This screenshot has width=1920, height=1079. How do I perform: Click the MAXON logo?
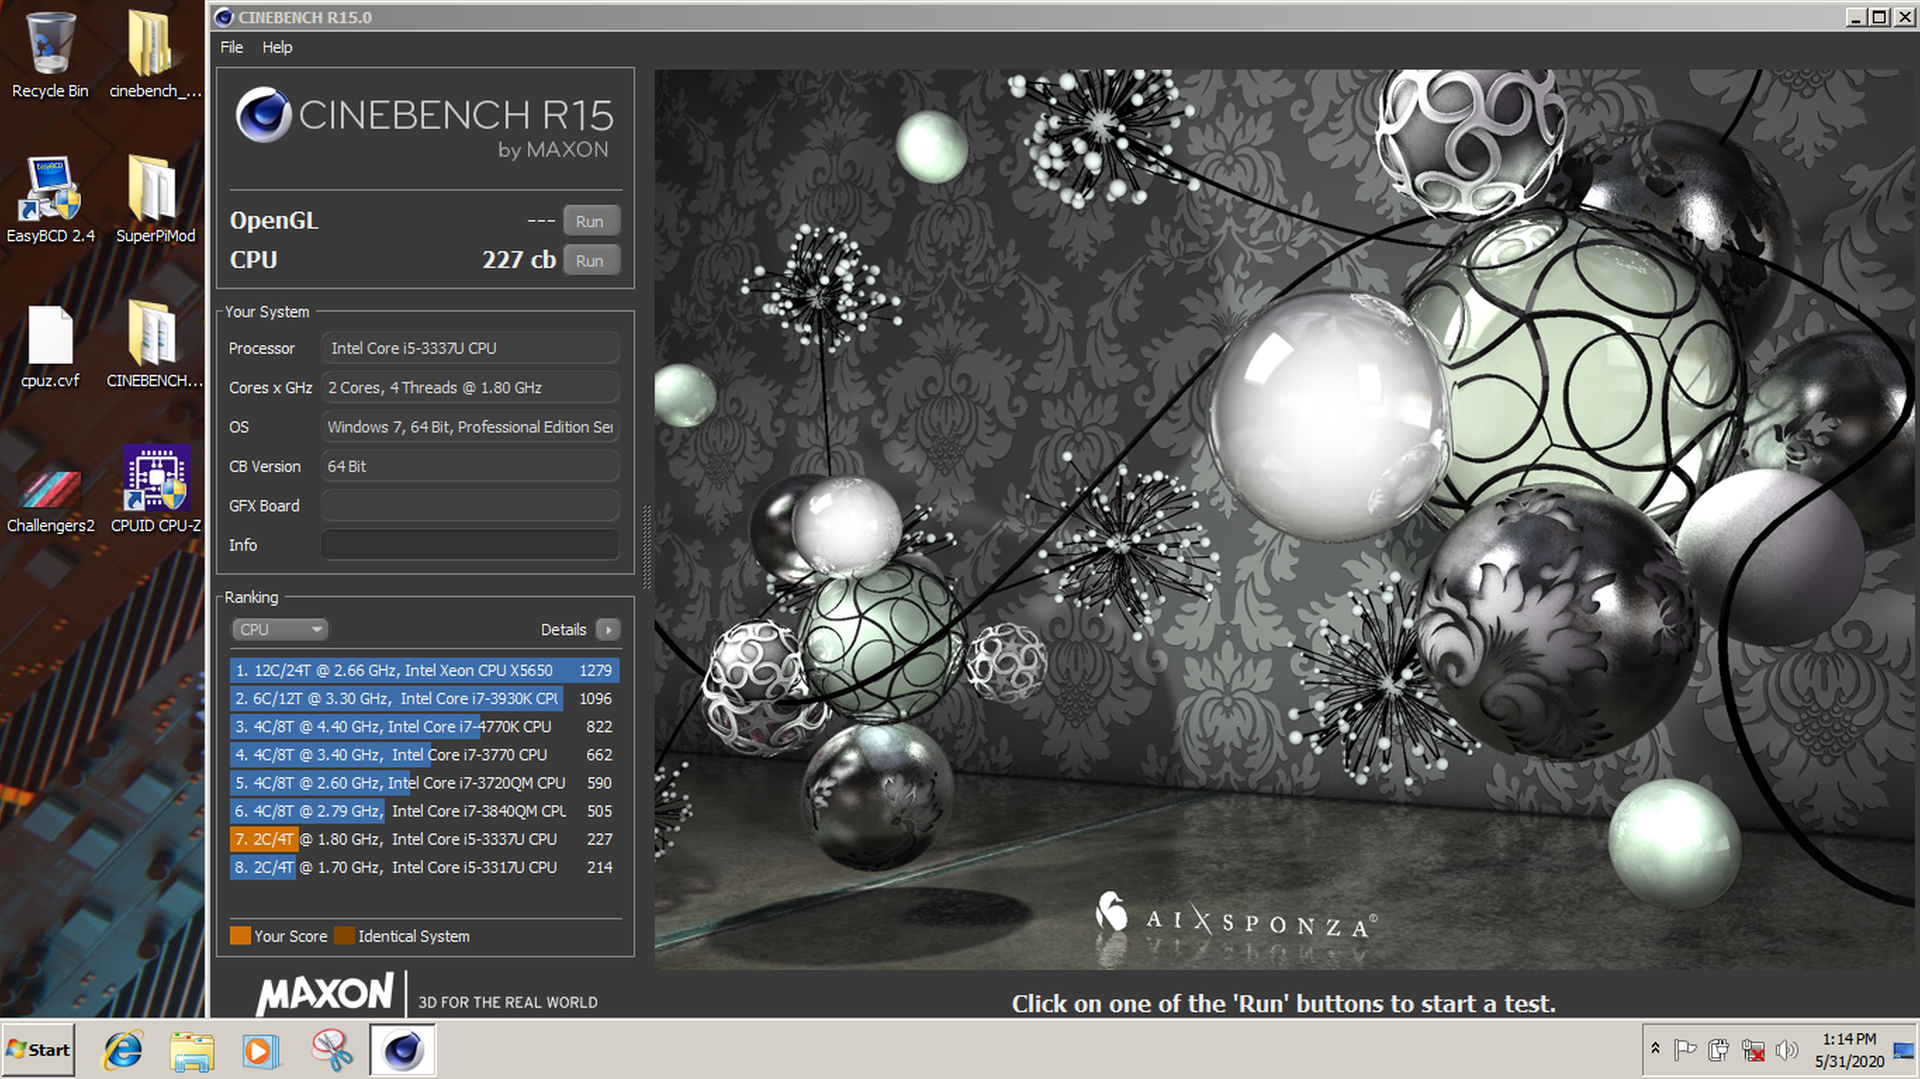325,993
